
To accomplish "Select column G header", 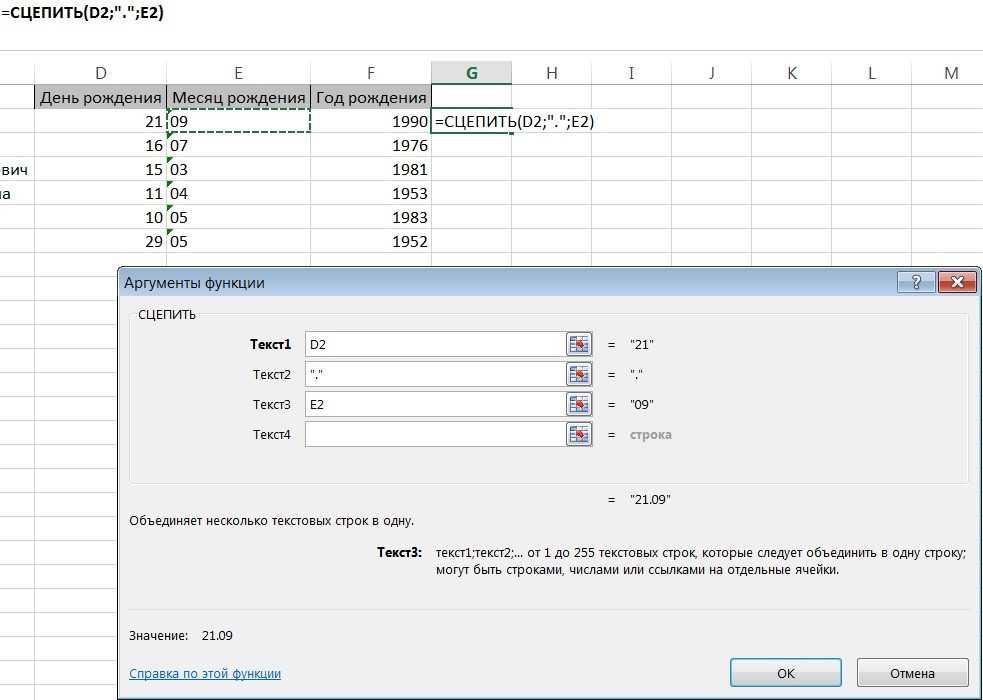I will coord(471,73).
